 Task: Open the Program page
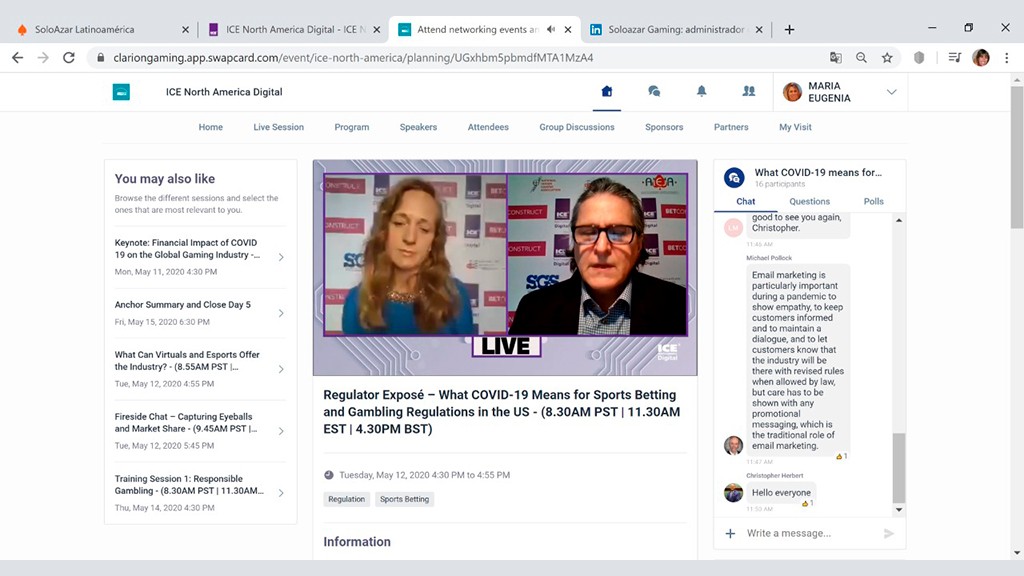tap(351, 127)
